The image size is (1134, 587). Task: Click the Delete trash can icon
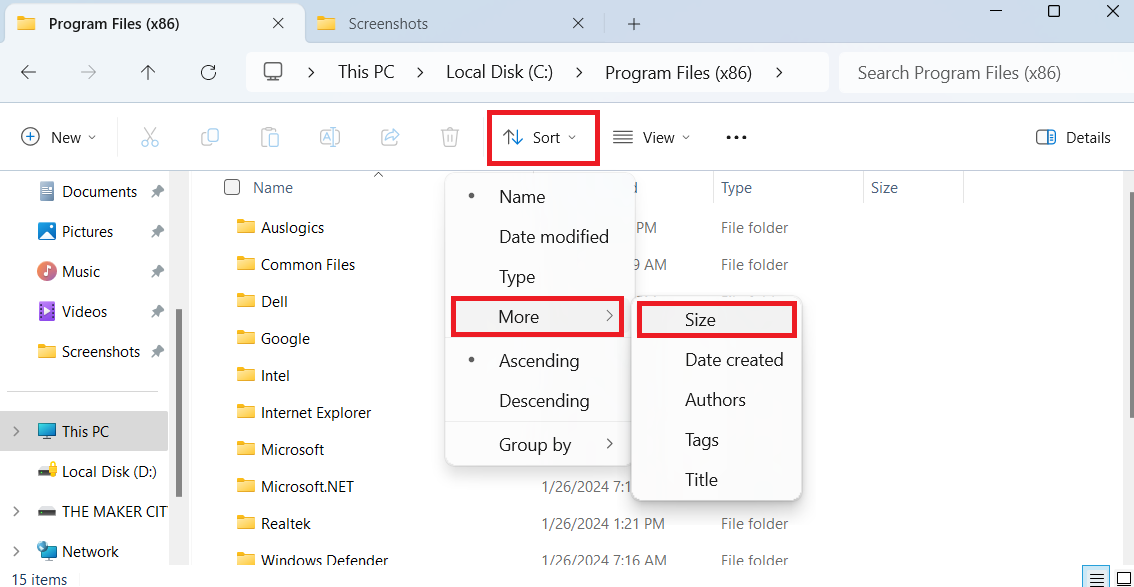450,137
